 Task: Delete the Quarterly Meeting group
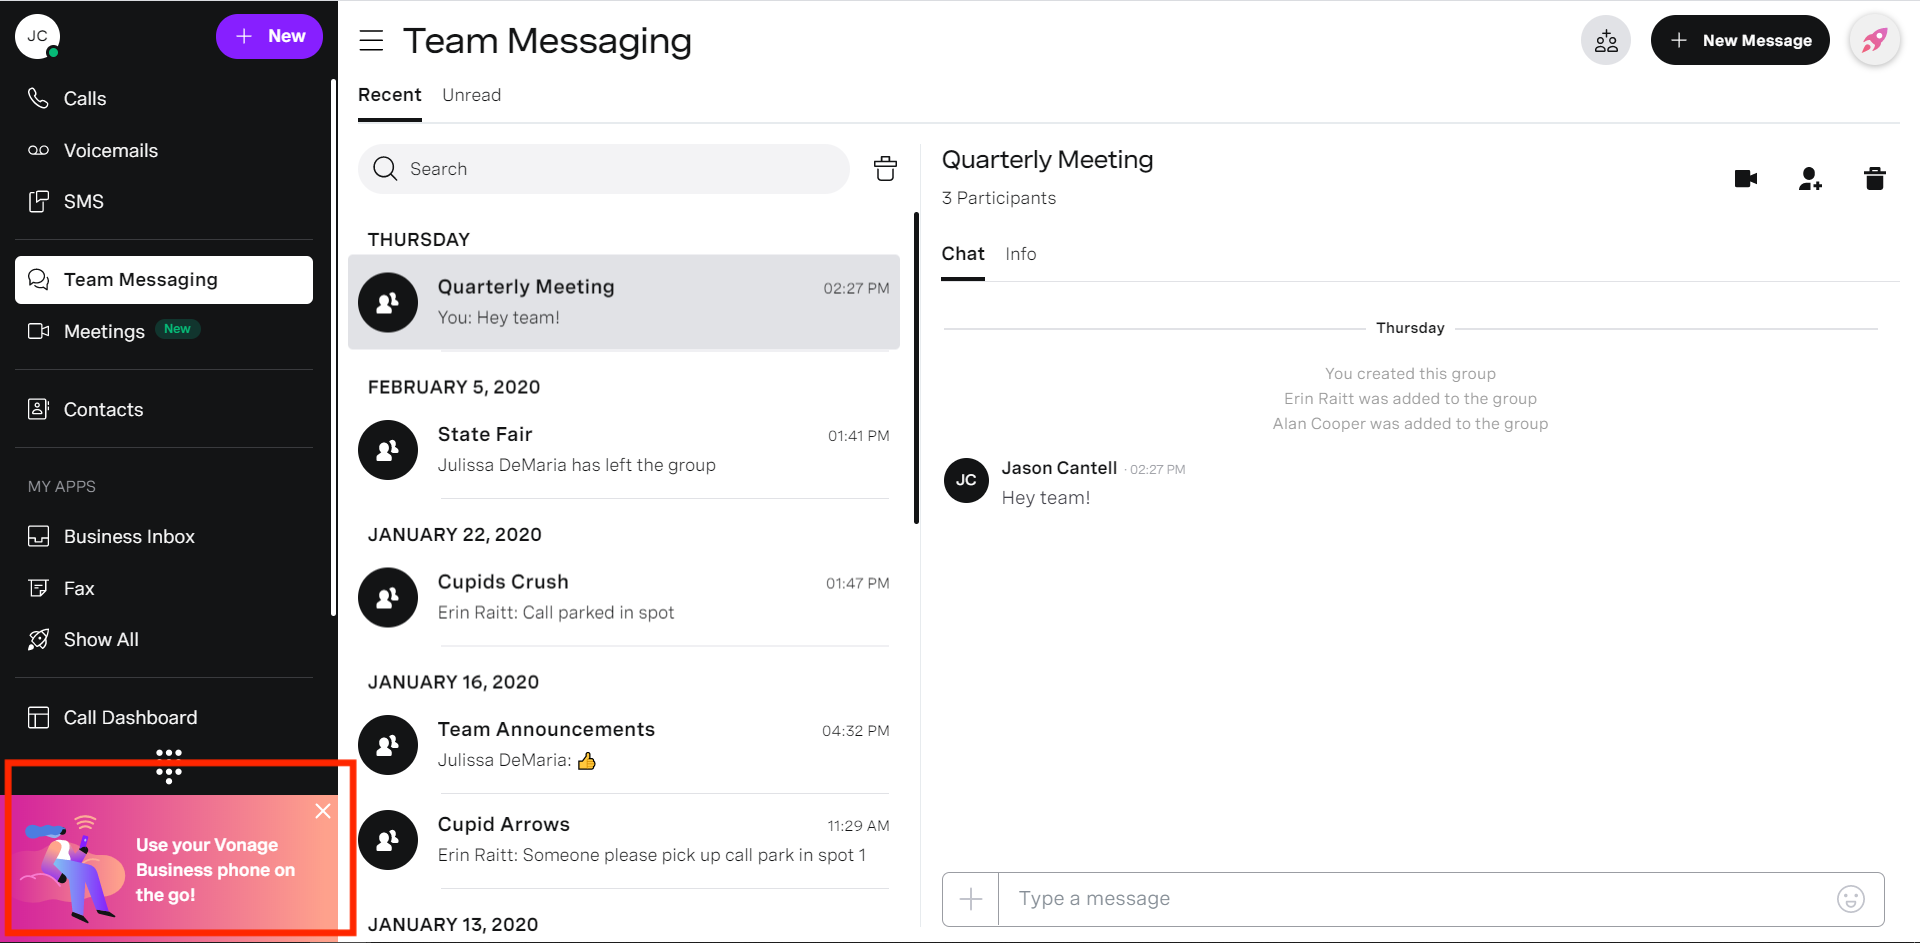(x=1874, y=179)
